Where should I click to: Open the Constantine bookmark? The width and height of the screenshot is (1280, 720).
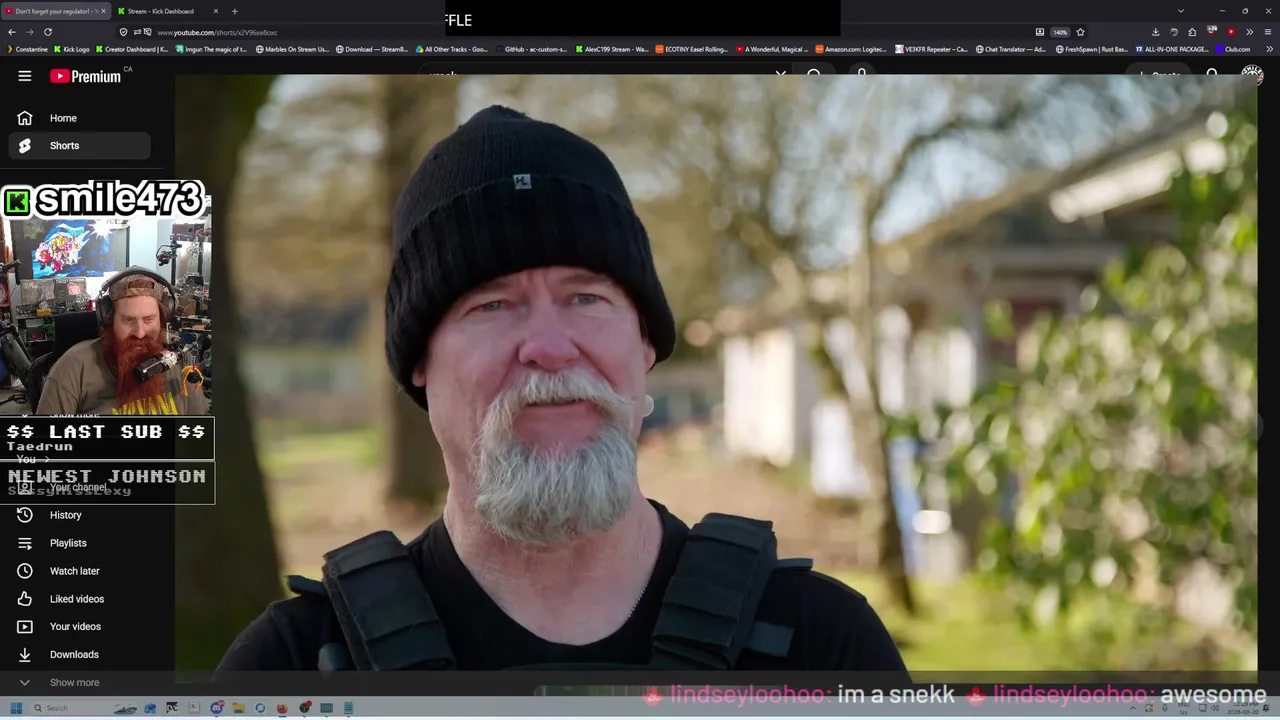27,49
